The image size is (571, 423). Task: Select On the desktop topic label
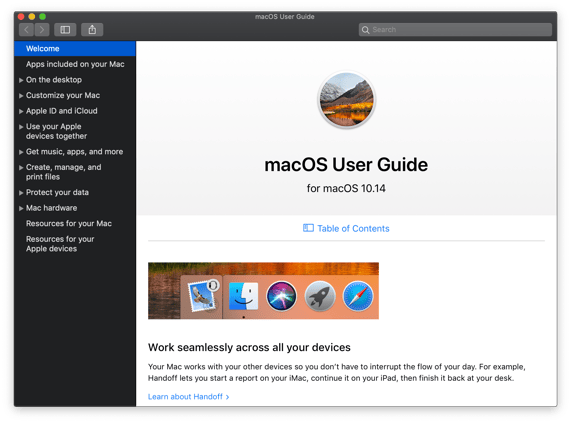point(54,80)
